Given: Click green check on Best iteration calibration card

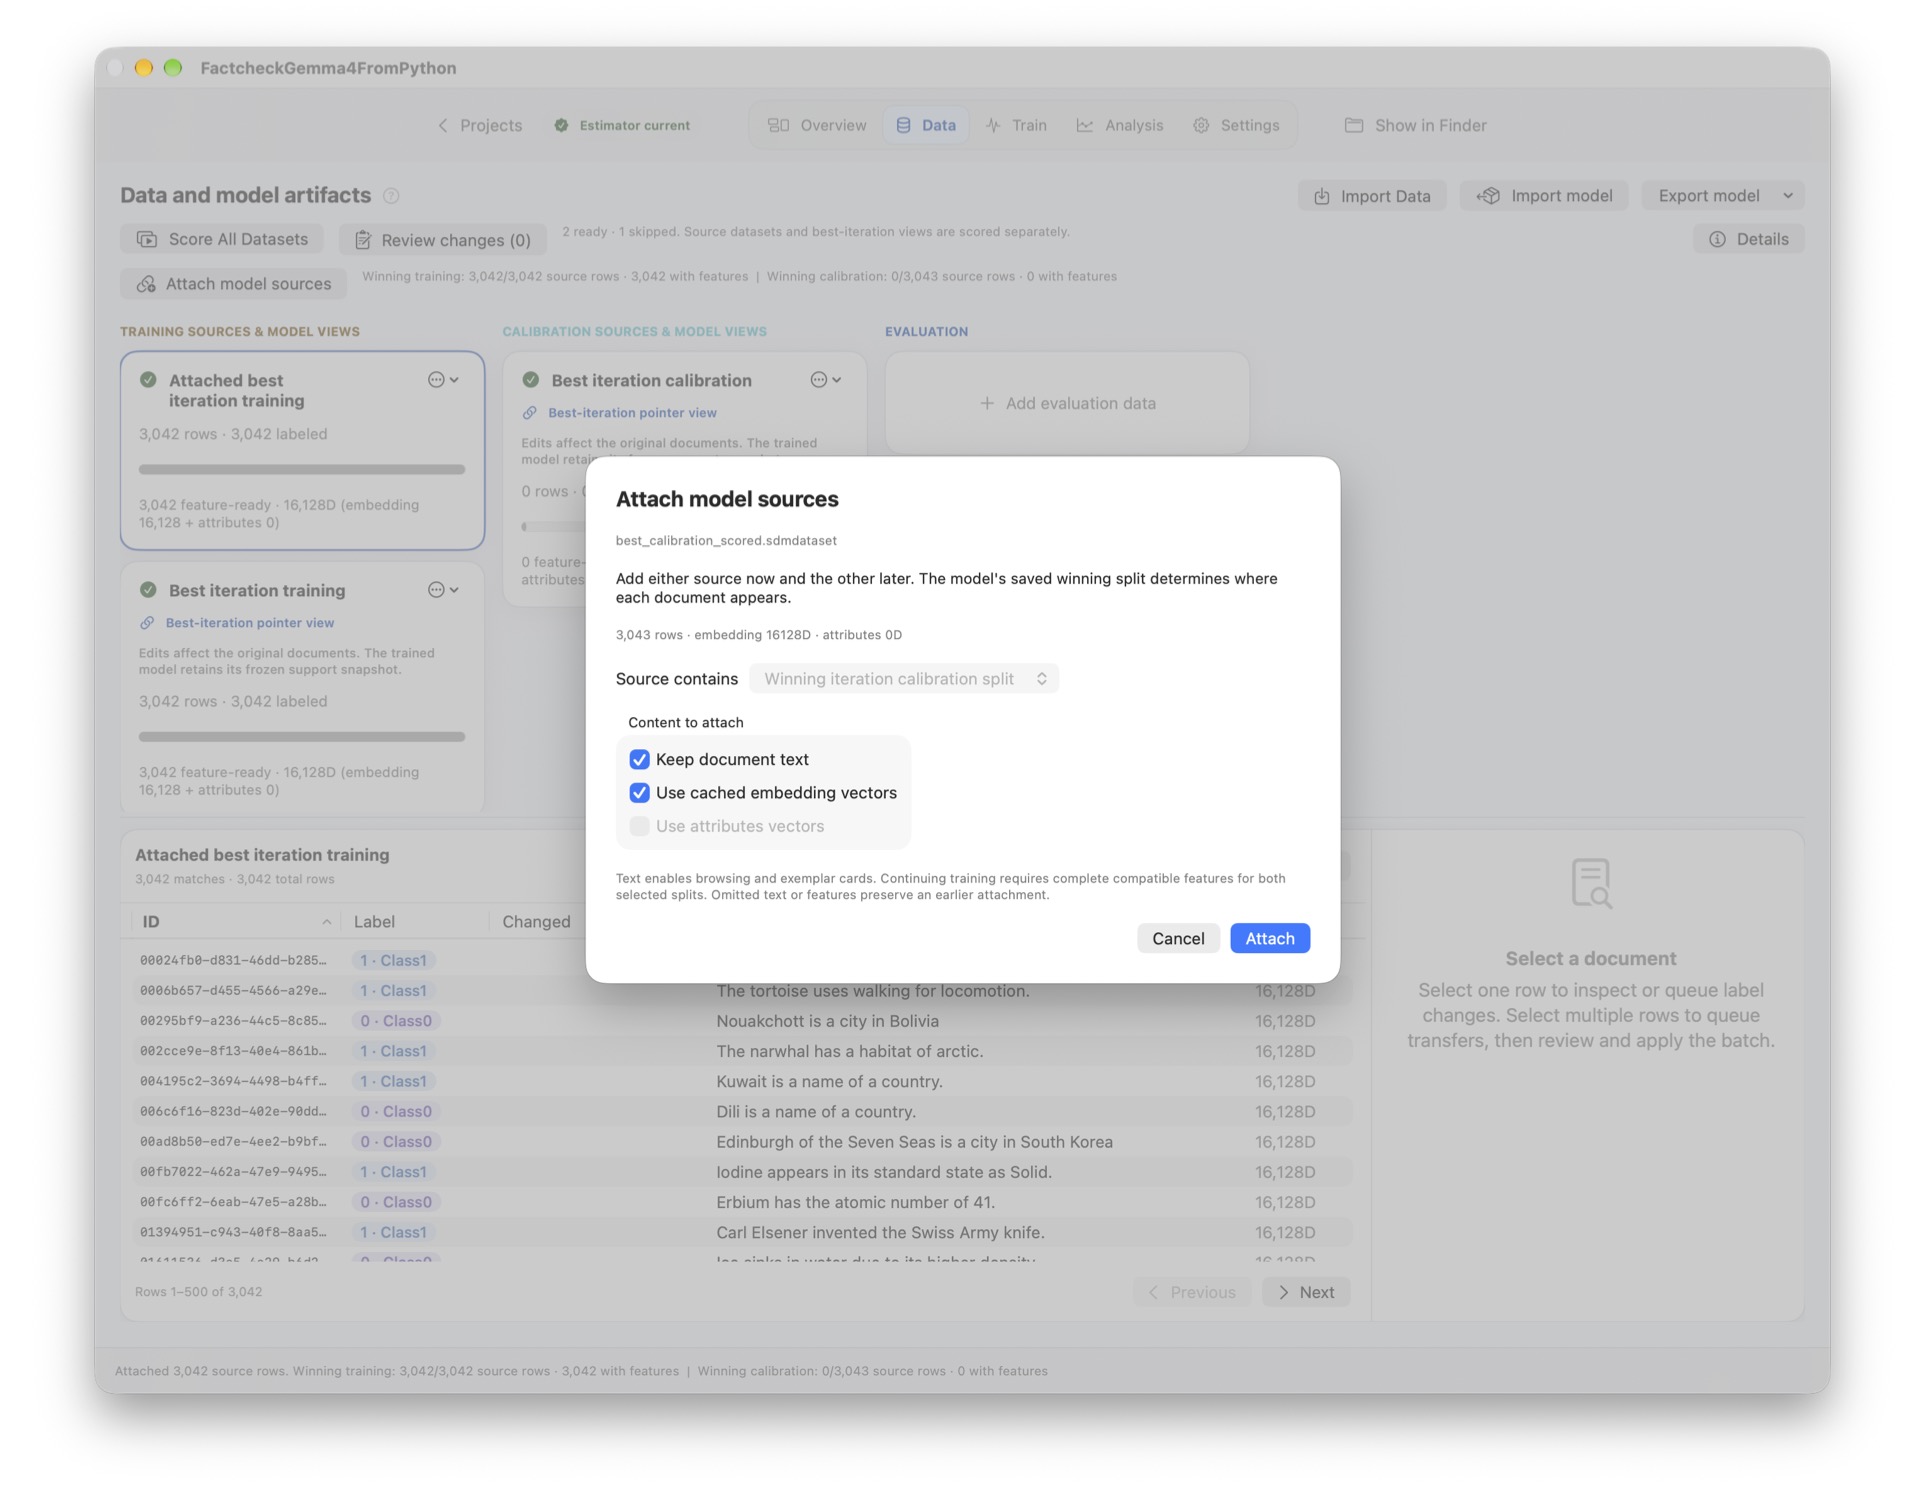Looking at the screenshot, I should pos(531,380).
